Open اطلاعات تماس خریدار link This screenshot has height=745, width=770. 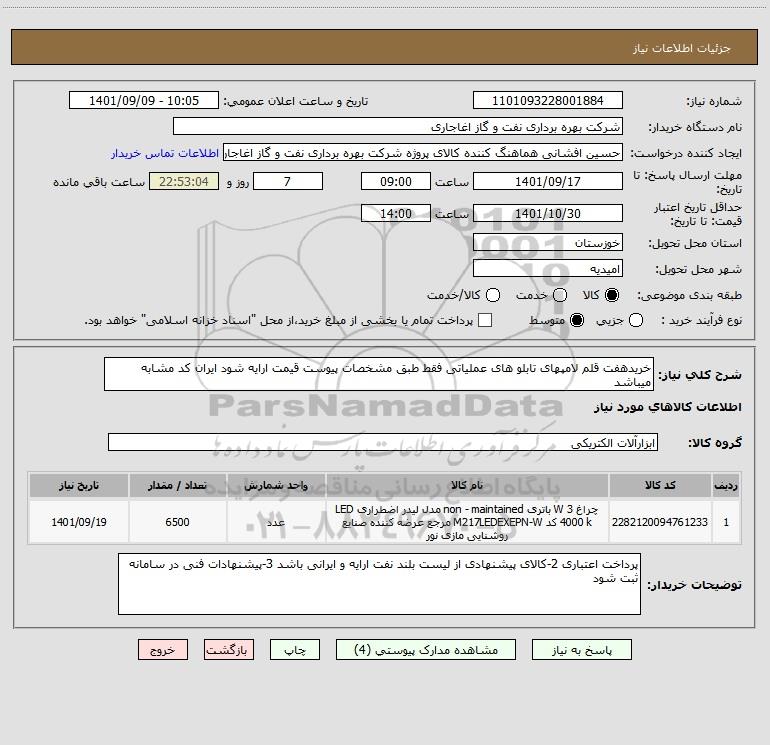[165, 153]
